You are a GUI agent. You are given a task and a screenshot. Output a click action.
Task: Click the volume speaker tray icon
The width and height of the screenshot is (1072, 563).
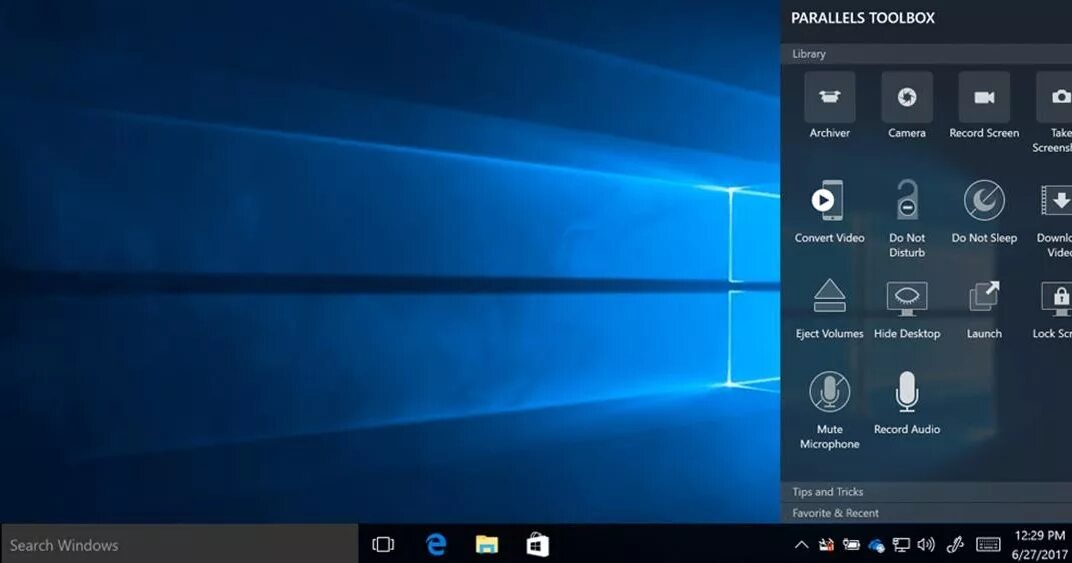pos(926,545)
